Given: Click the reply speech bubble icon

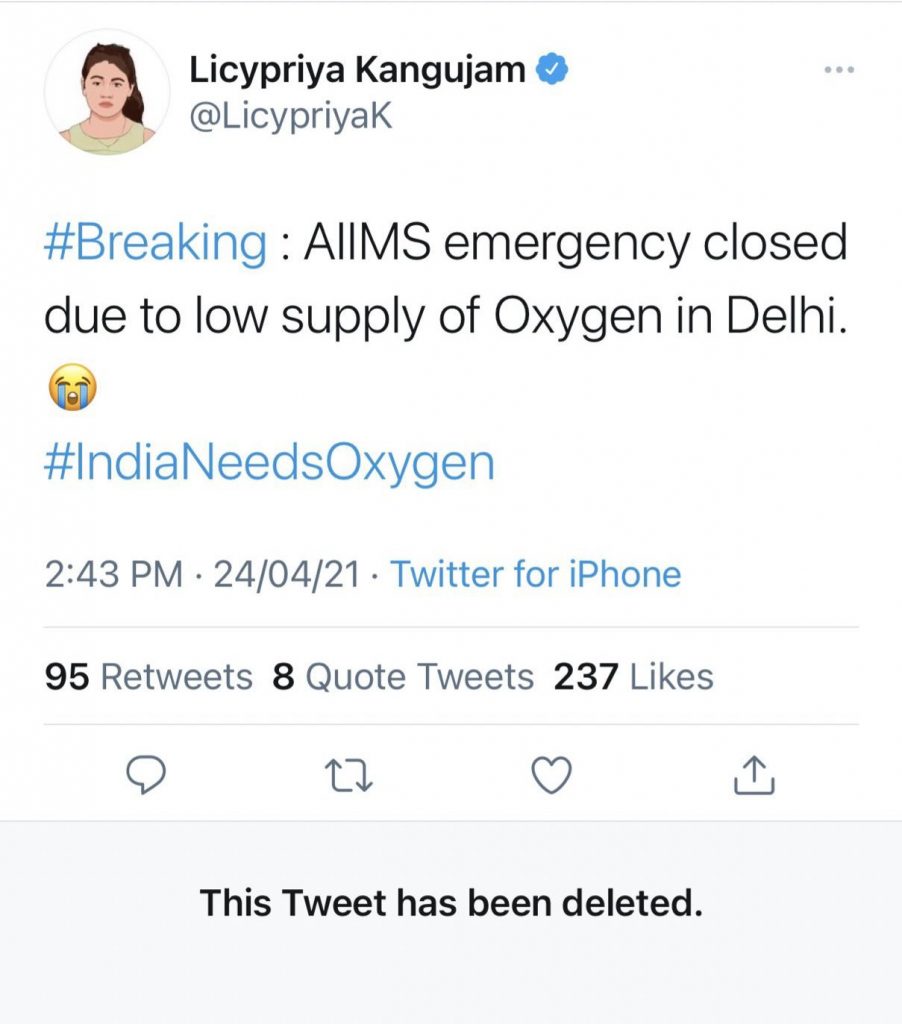Looking at the screenshot, I should click(146, 775).
